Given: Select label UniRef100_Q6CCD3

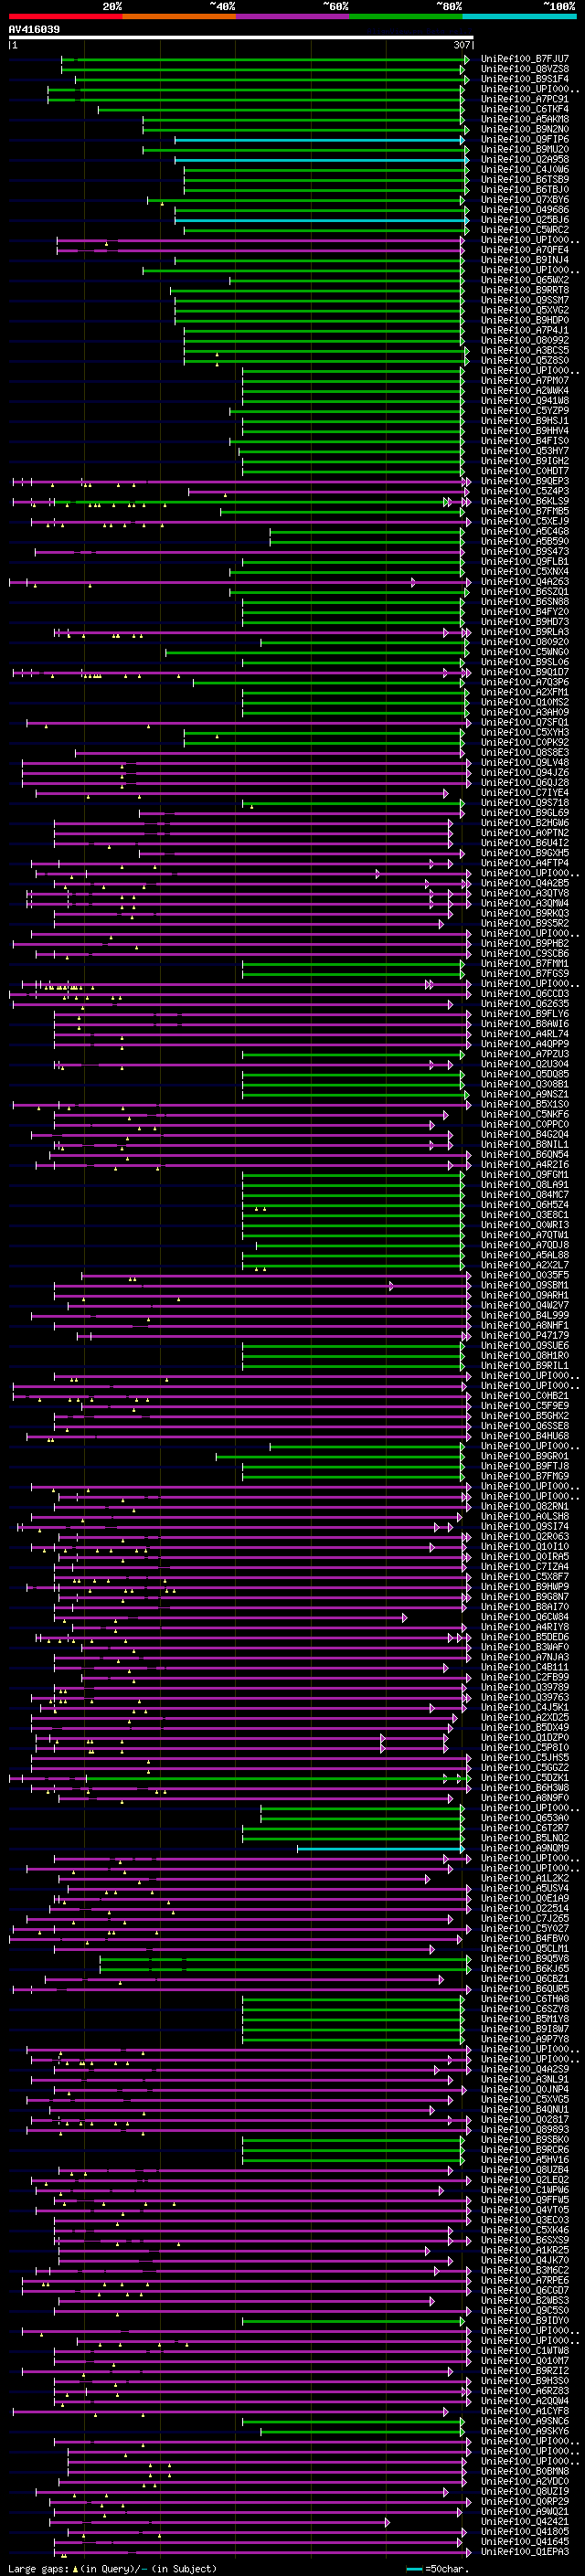Looking at the screenshot, I should pos(525,993).
